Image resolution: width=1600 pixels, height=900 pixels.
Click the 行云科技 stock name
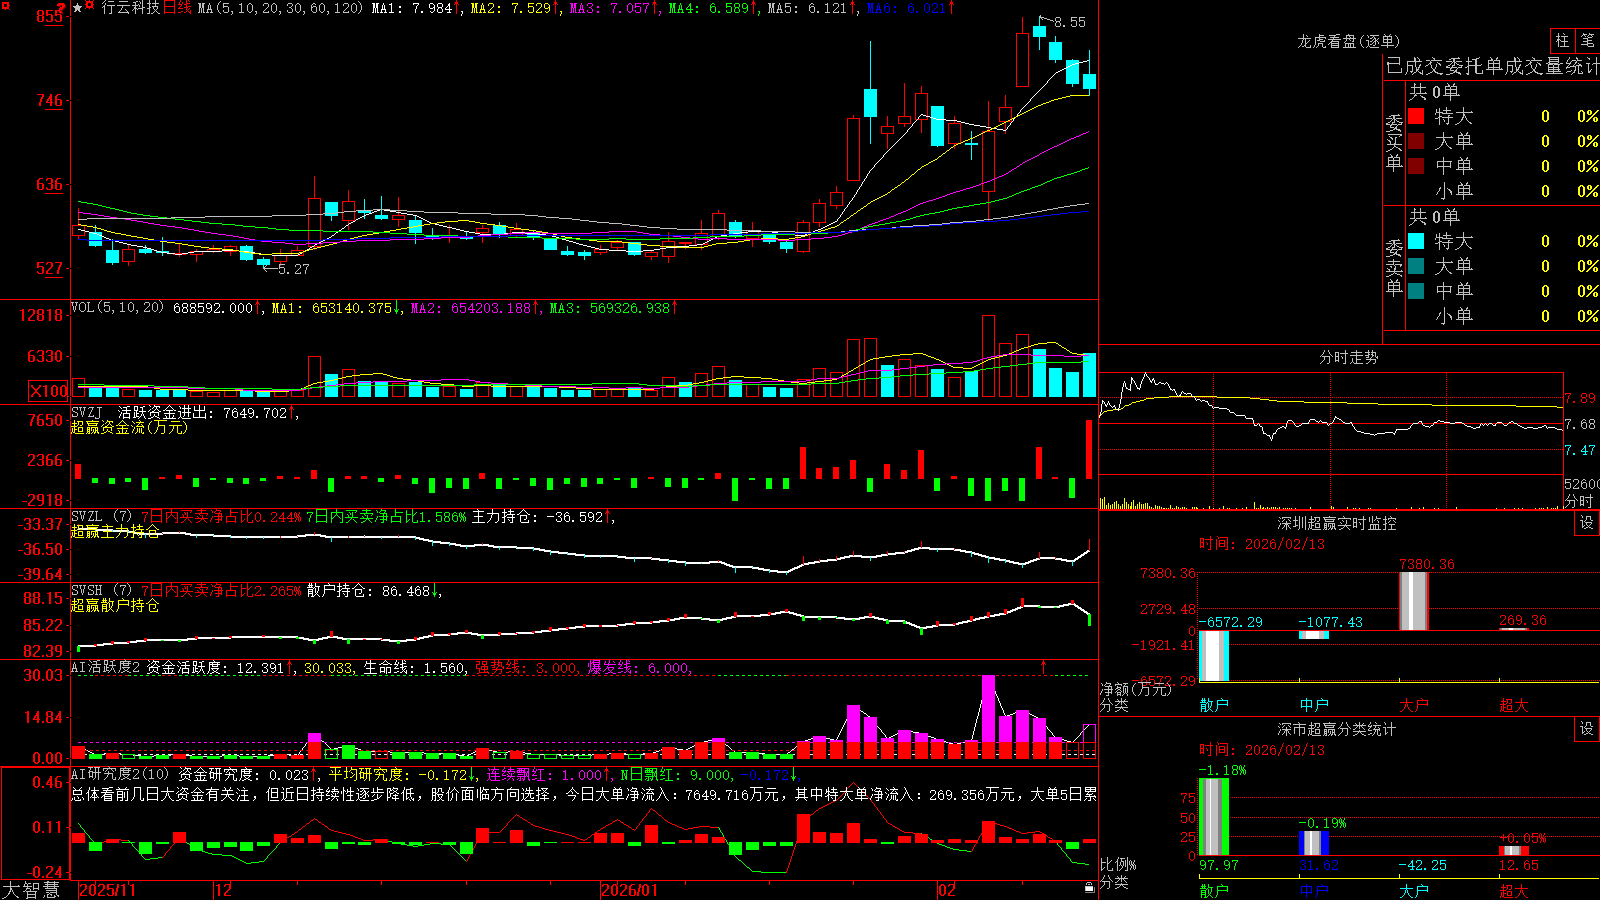coord(130,8)
